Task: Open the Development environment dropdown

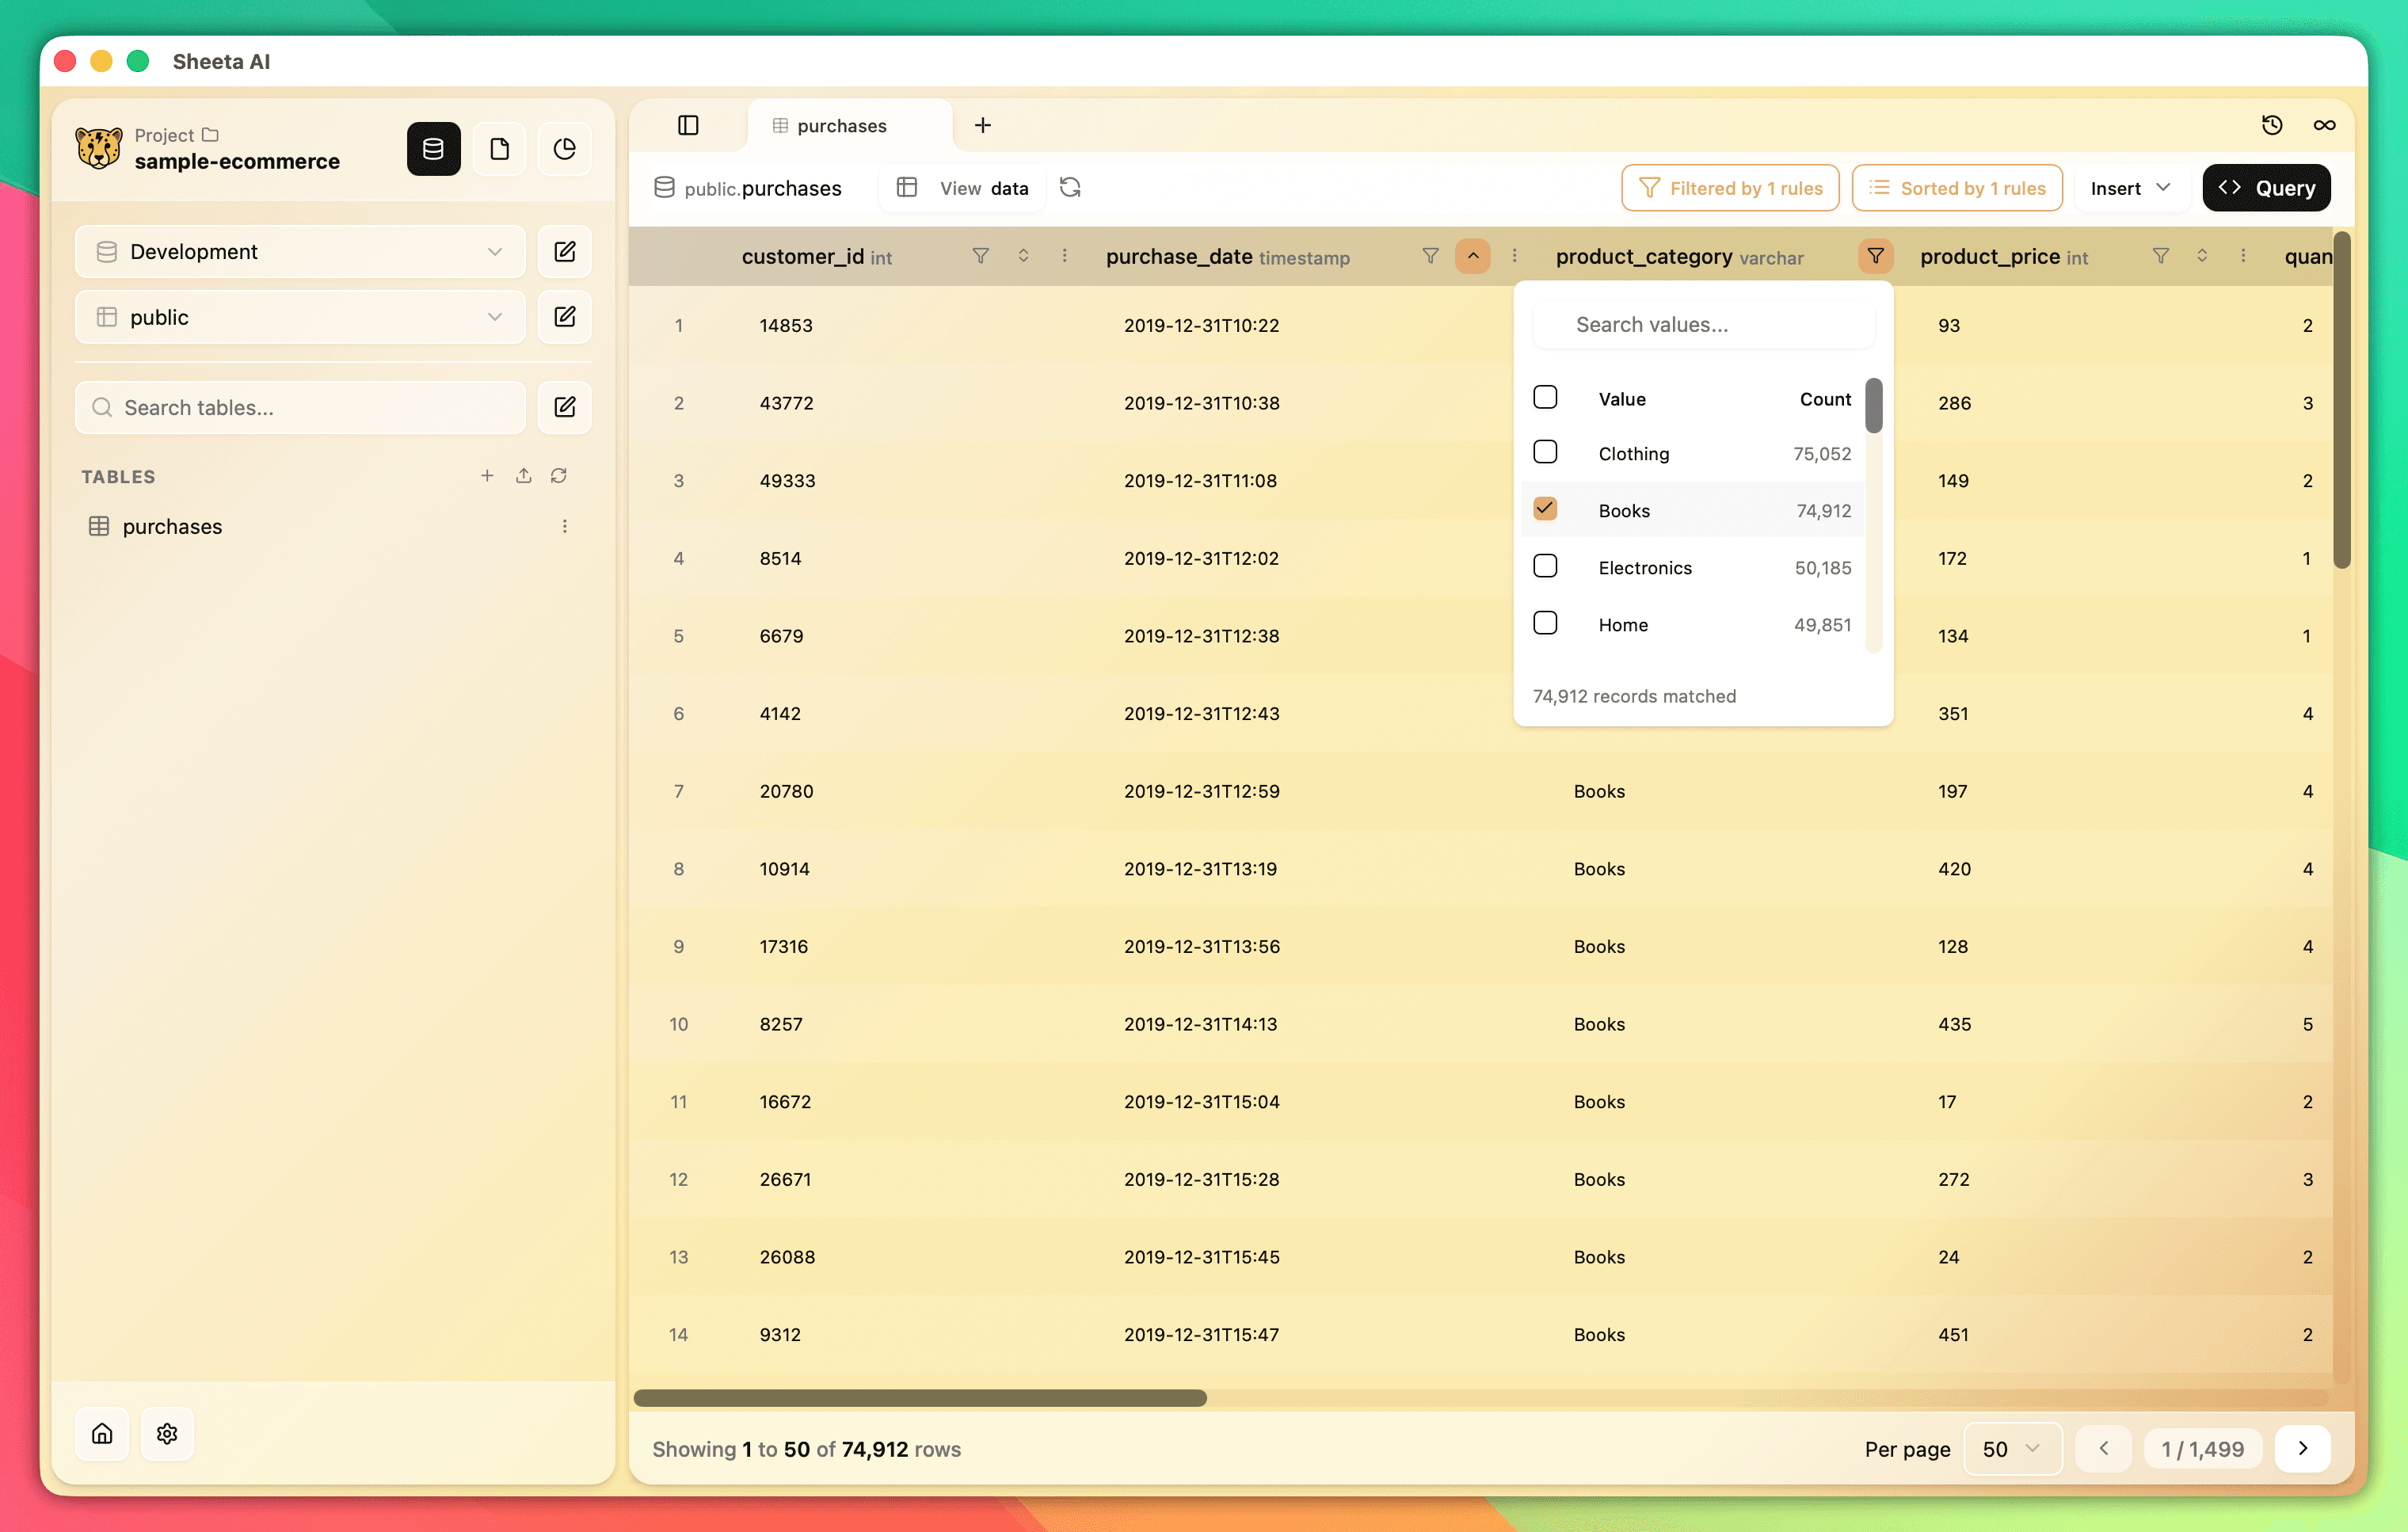Action: [299, 251]
